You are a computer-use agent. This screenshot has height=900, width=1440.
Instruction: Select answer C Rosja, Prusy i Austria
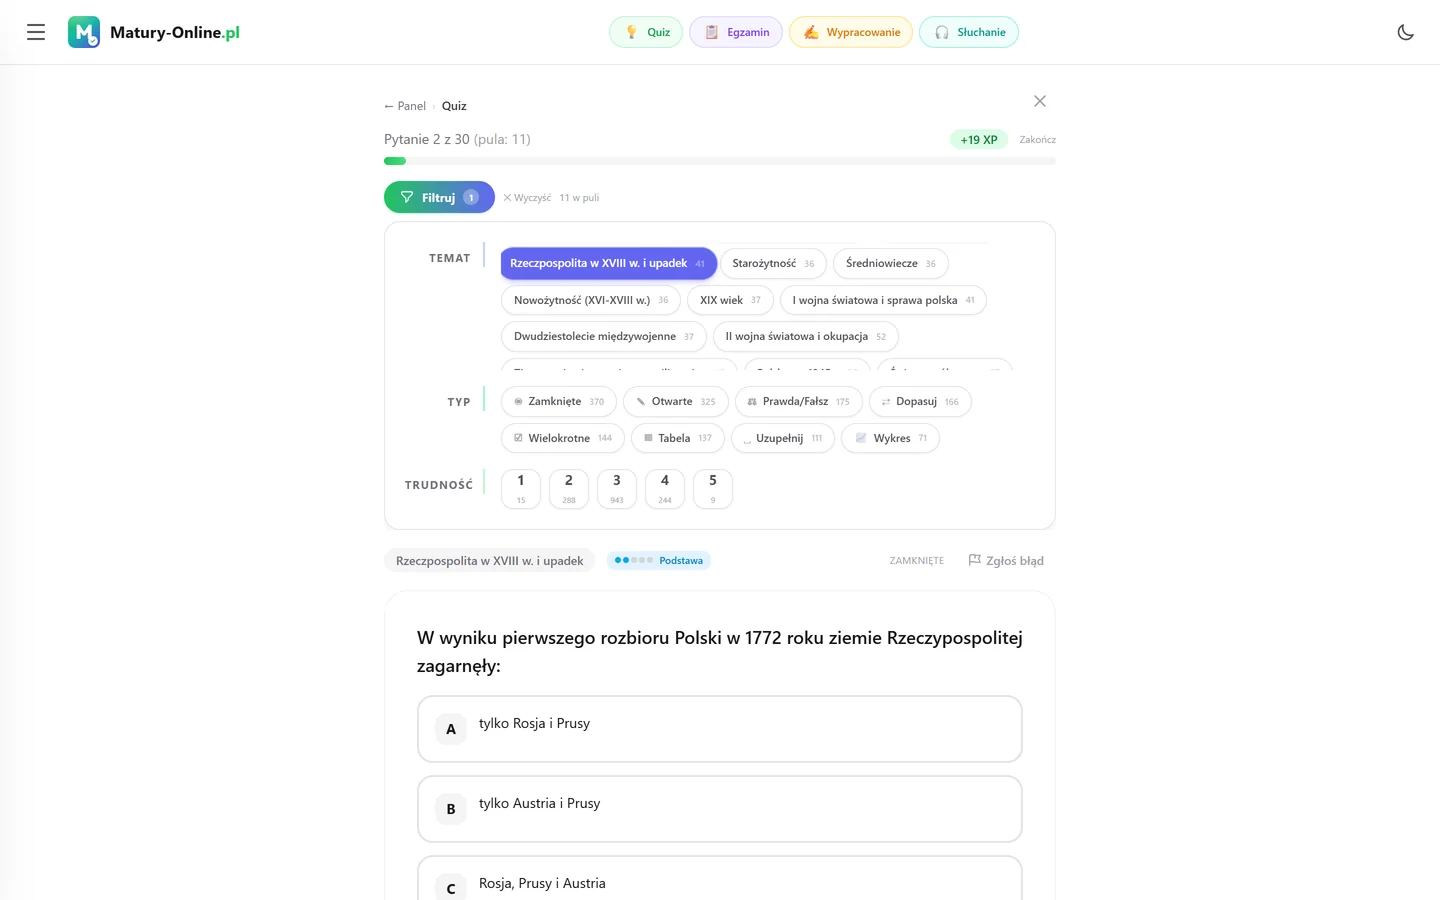coord(720,878)
